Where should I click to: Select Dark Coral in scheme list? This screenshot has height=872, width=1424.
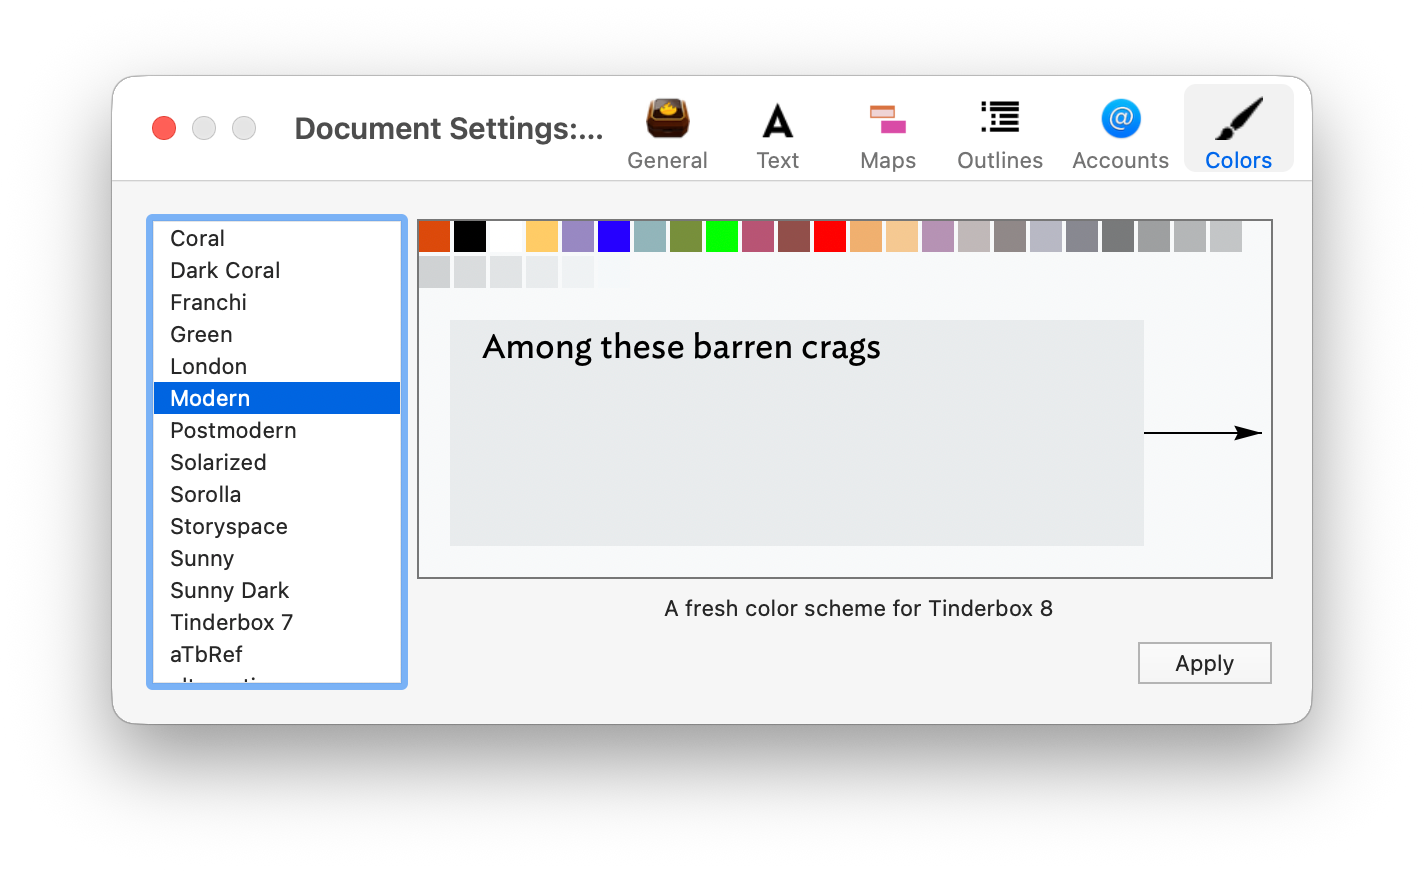pyautogui.click(x=225, y=270)
